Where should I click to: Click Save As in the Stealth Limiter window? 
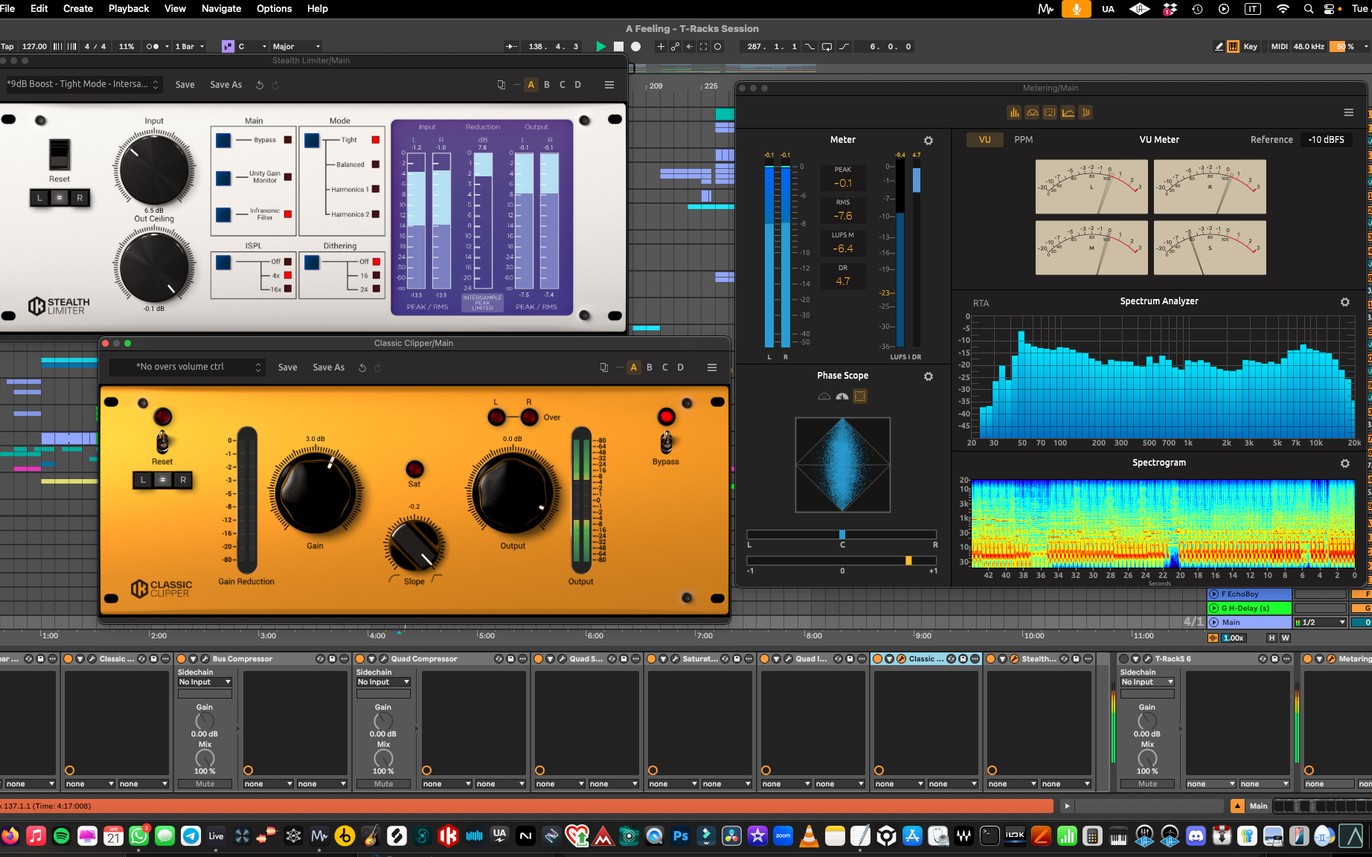[226, 85]
